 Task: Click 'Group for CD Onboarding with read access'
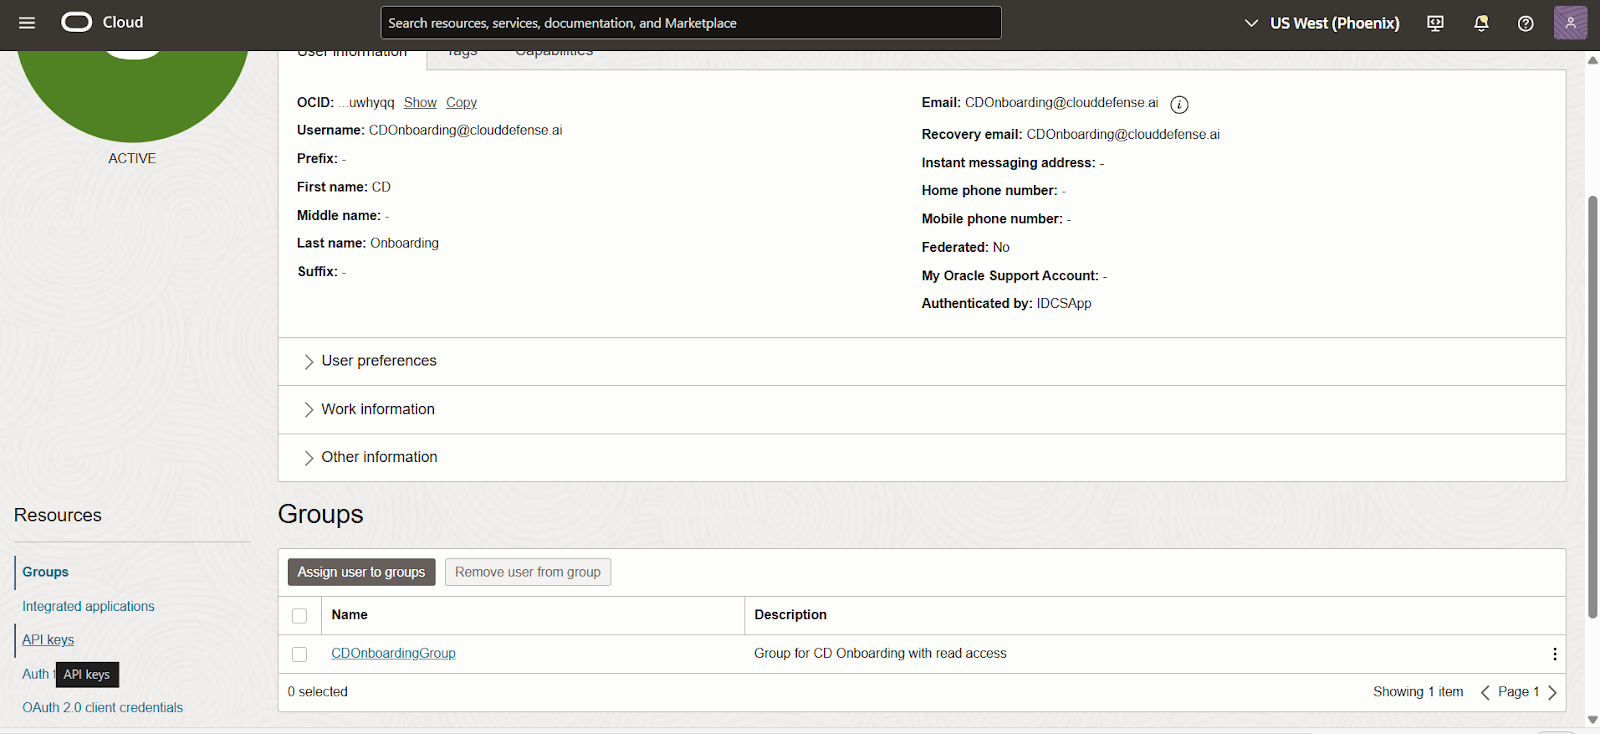point(880,653)
